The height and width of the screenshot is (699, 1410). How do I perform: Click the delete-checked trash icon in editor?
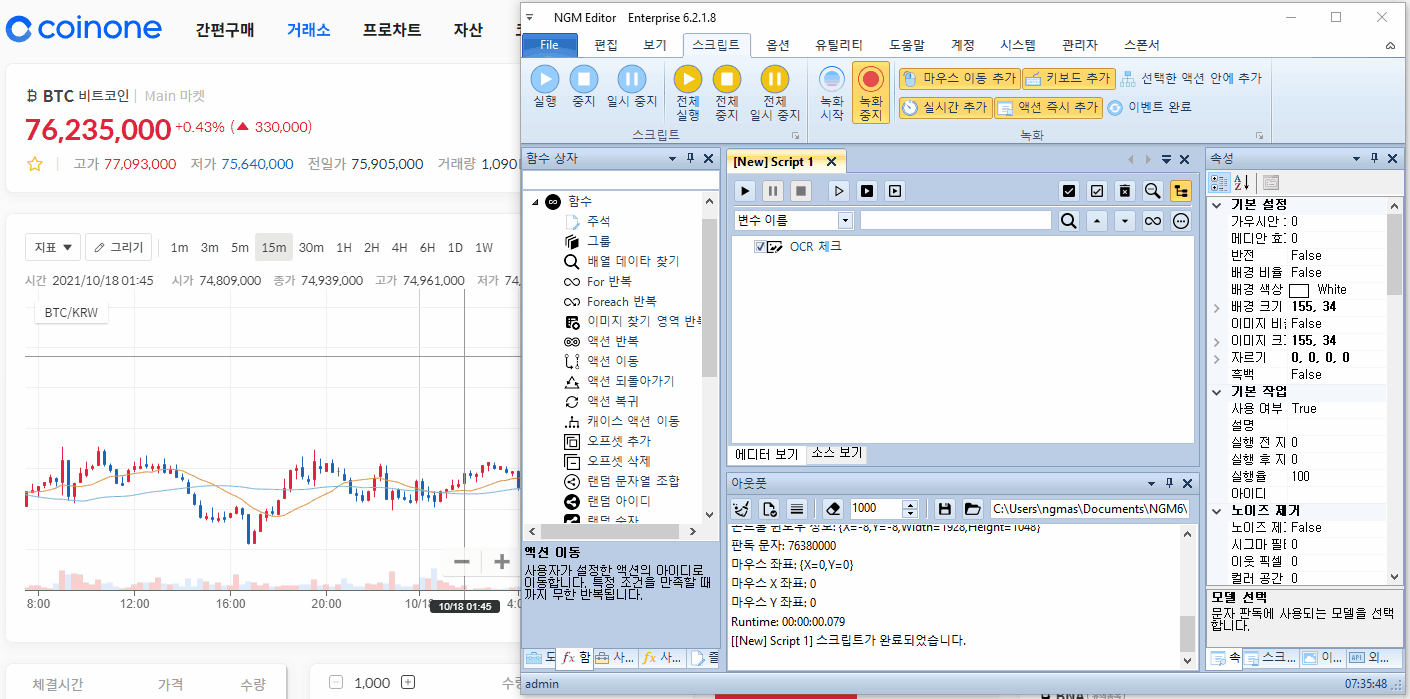tap(1124, 190)
